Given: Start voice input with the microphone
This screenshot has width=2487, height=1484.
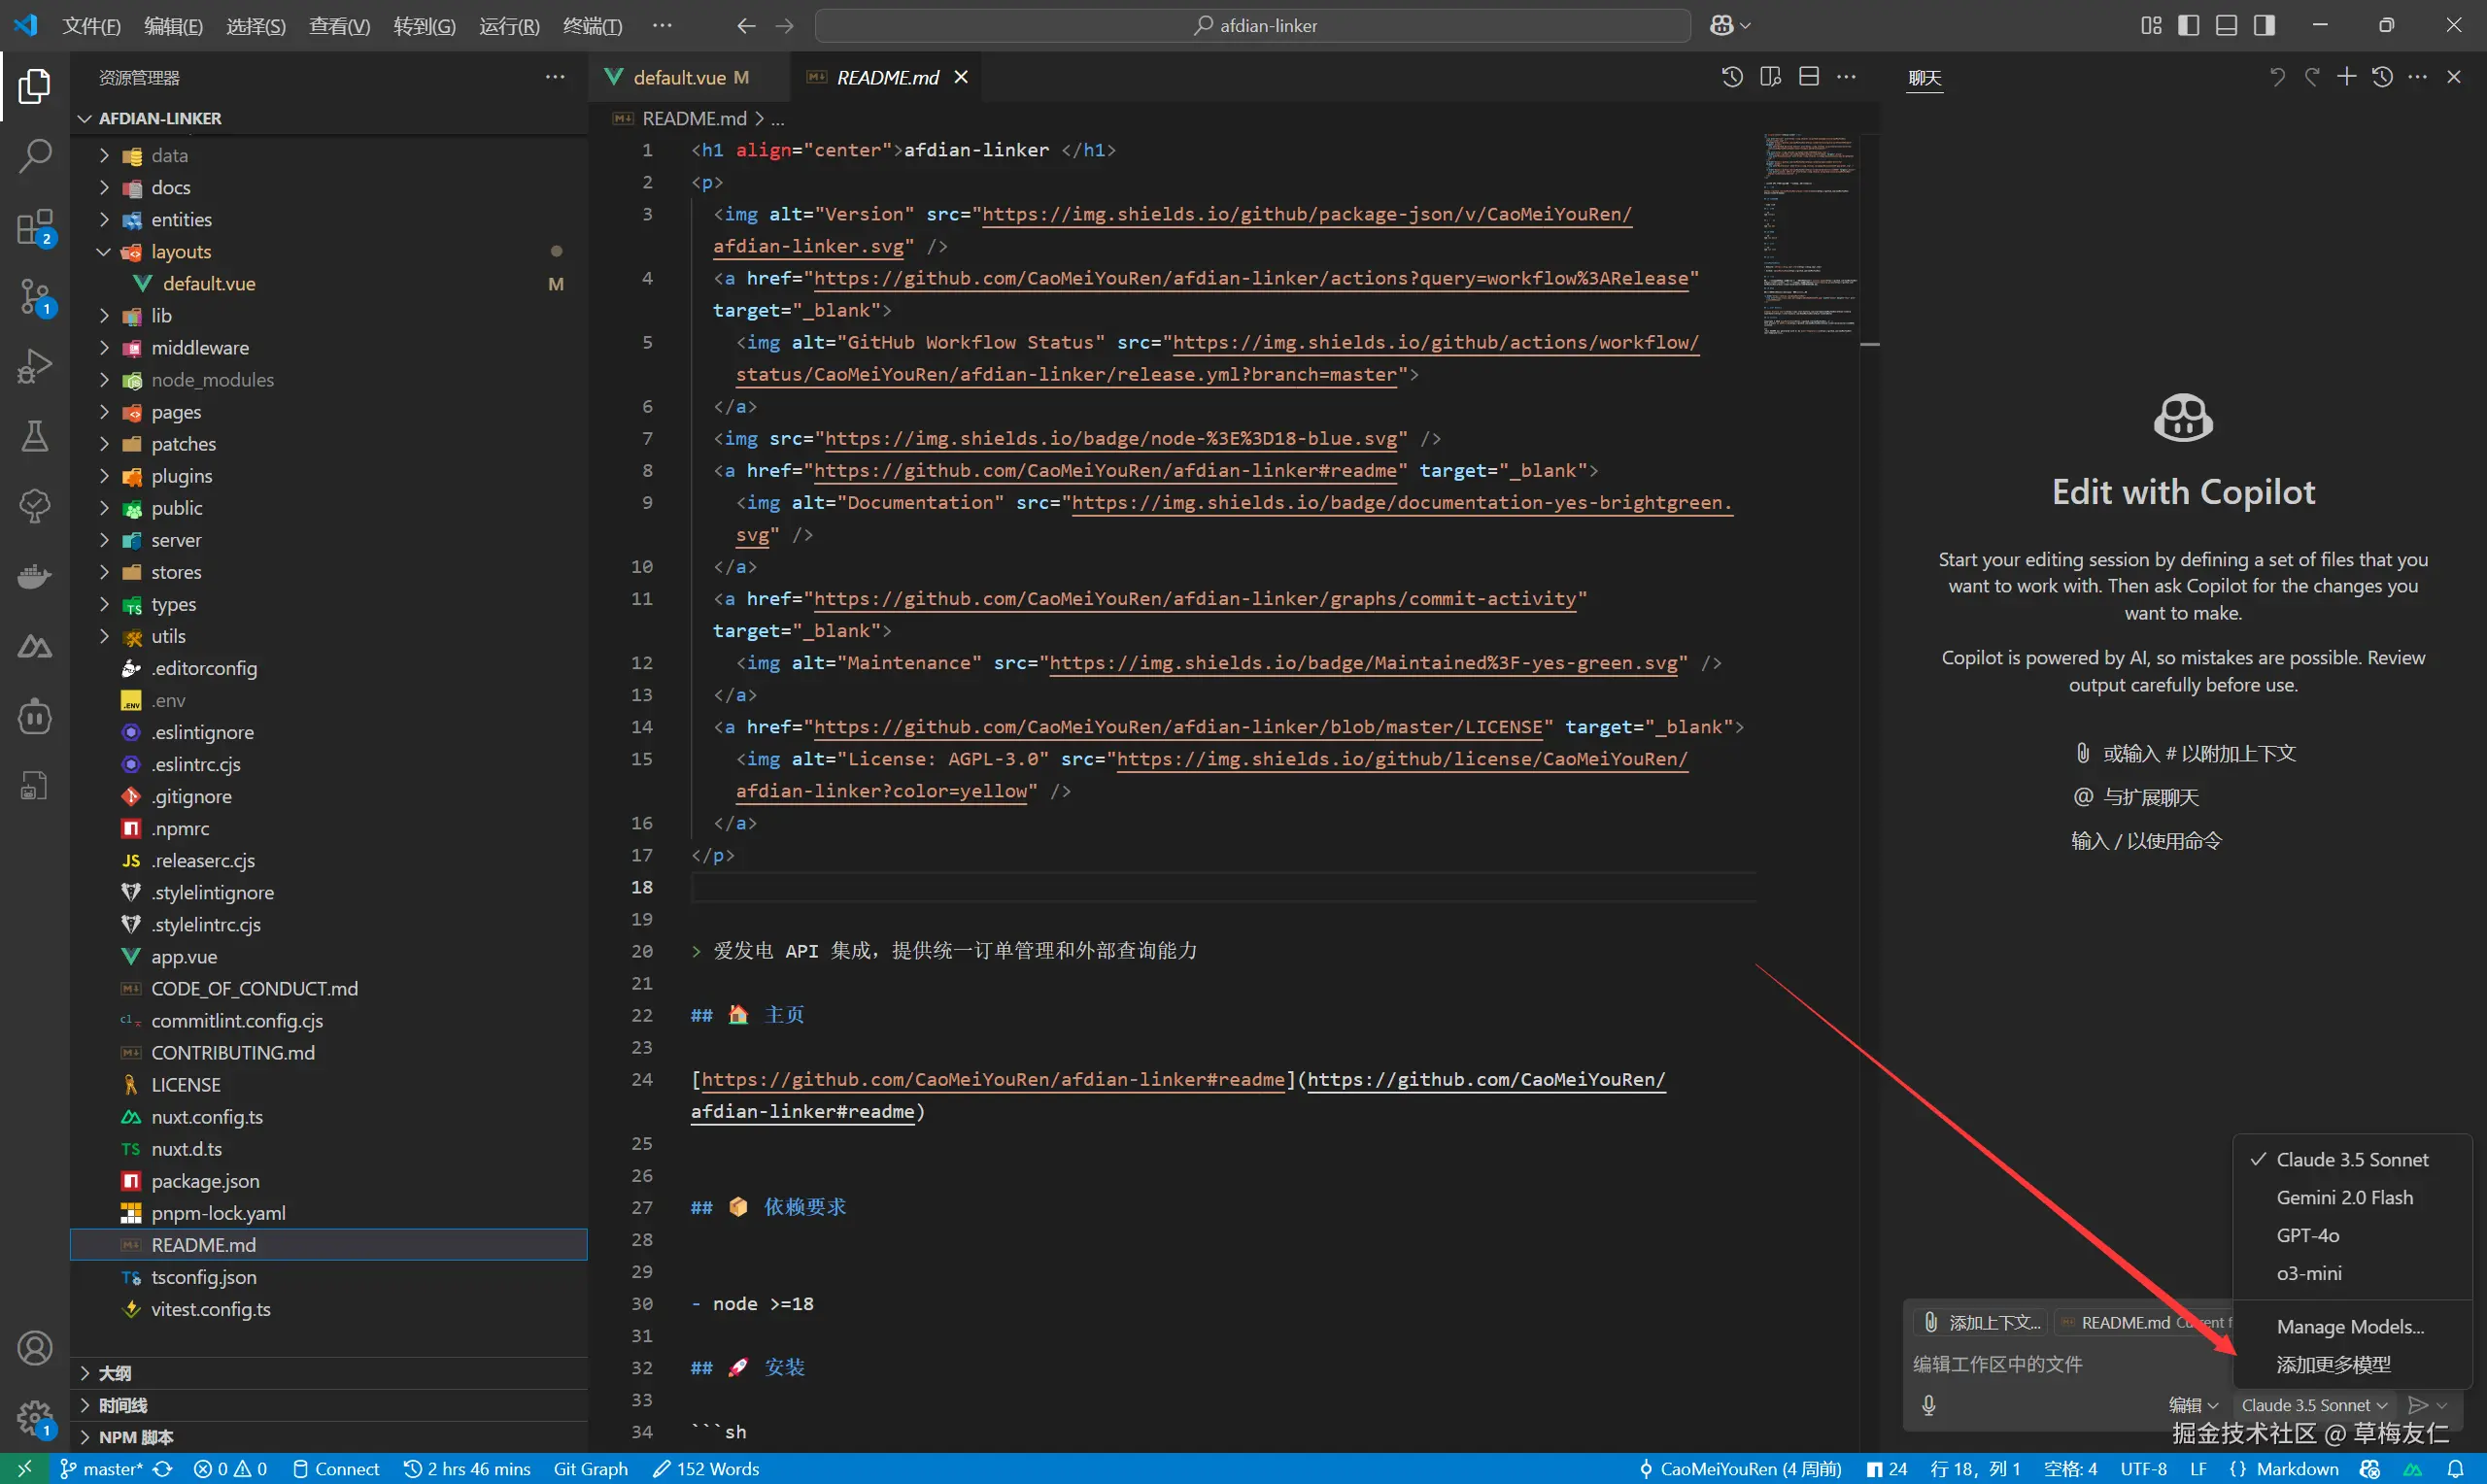Looking at the screenshot, I should (x=1929, y=1405).
